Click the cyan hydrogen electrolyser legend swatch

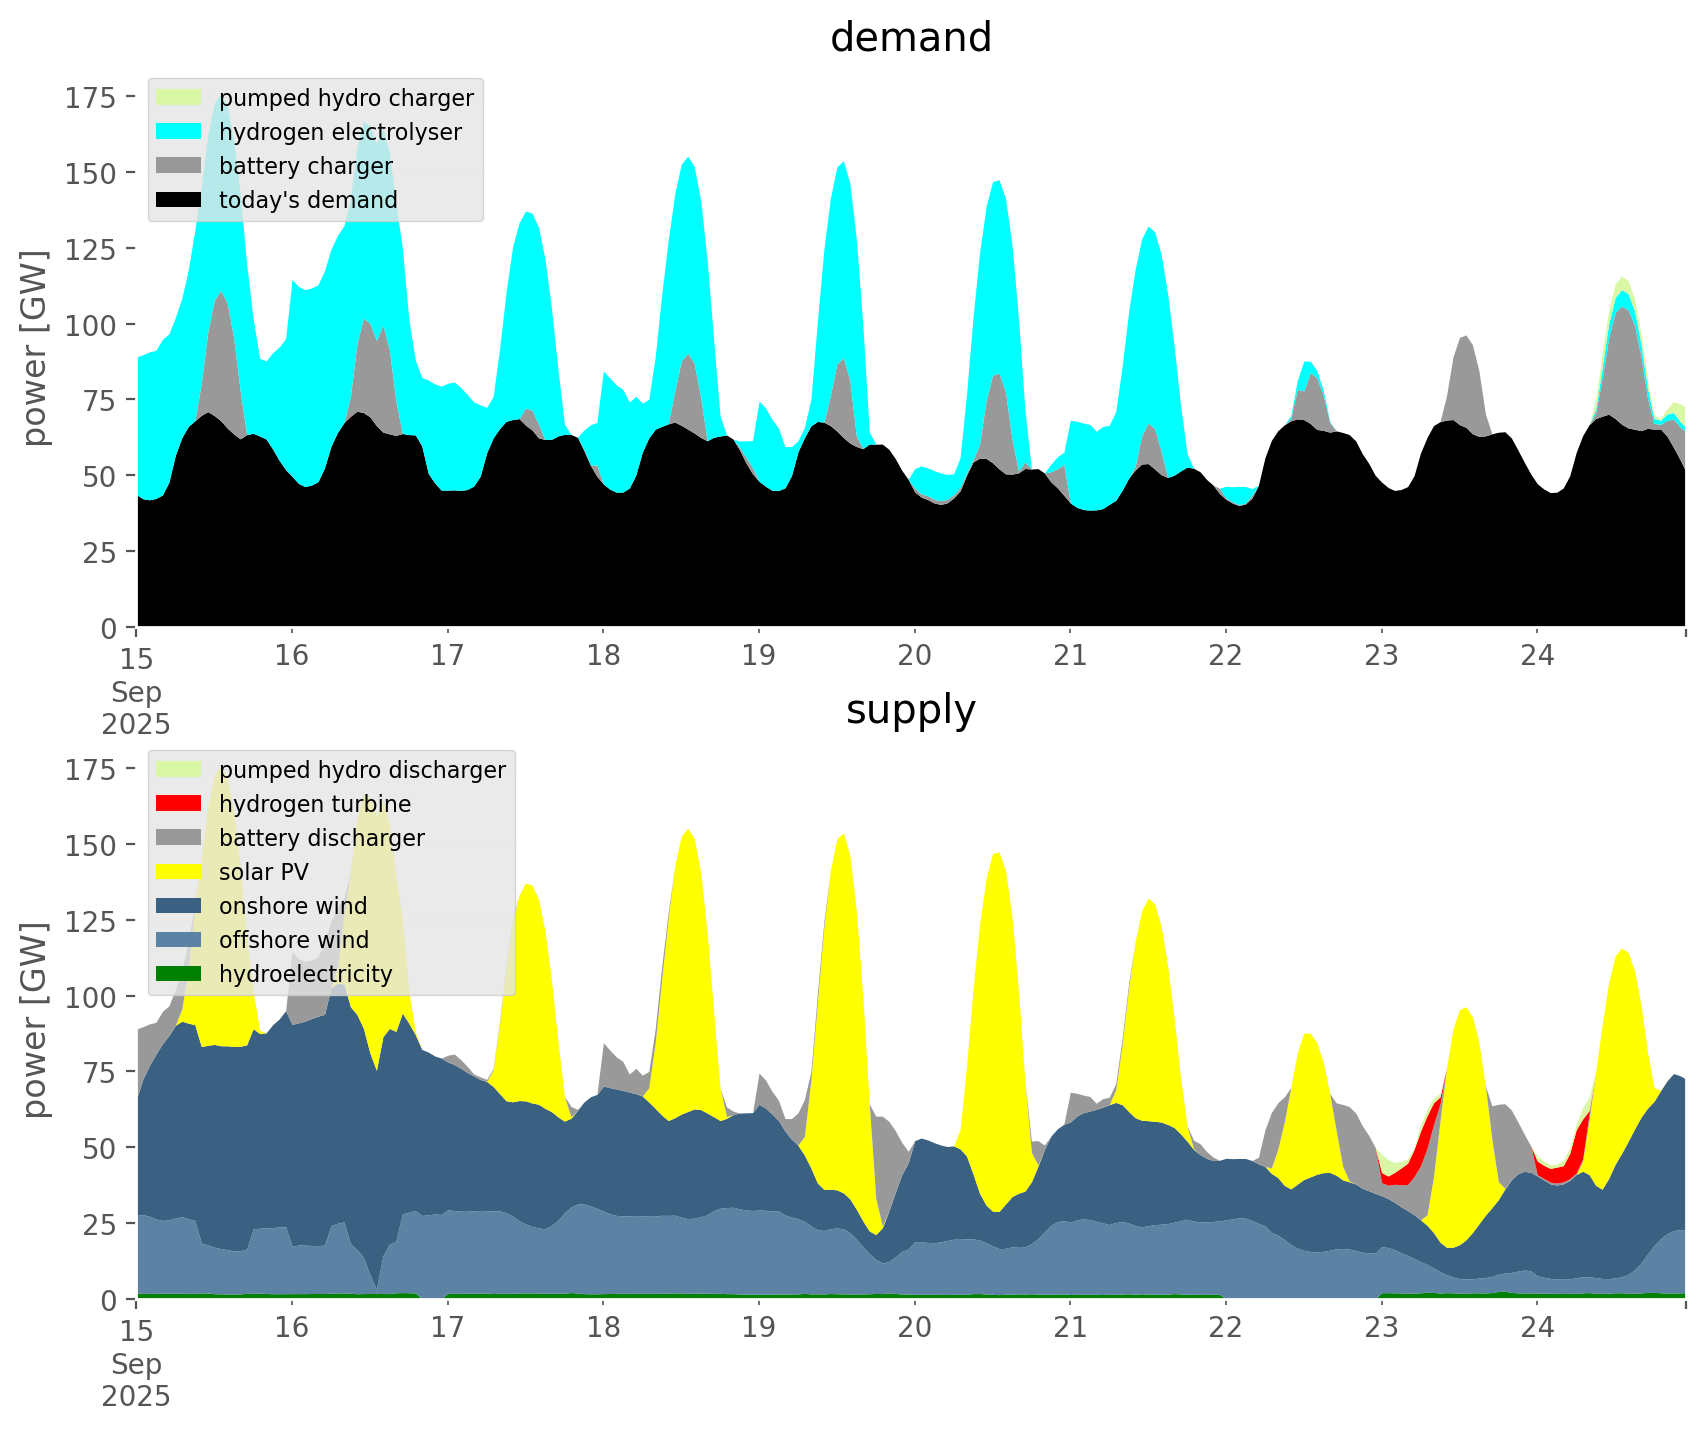pyautogui.click(x=179, y=132)
